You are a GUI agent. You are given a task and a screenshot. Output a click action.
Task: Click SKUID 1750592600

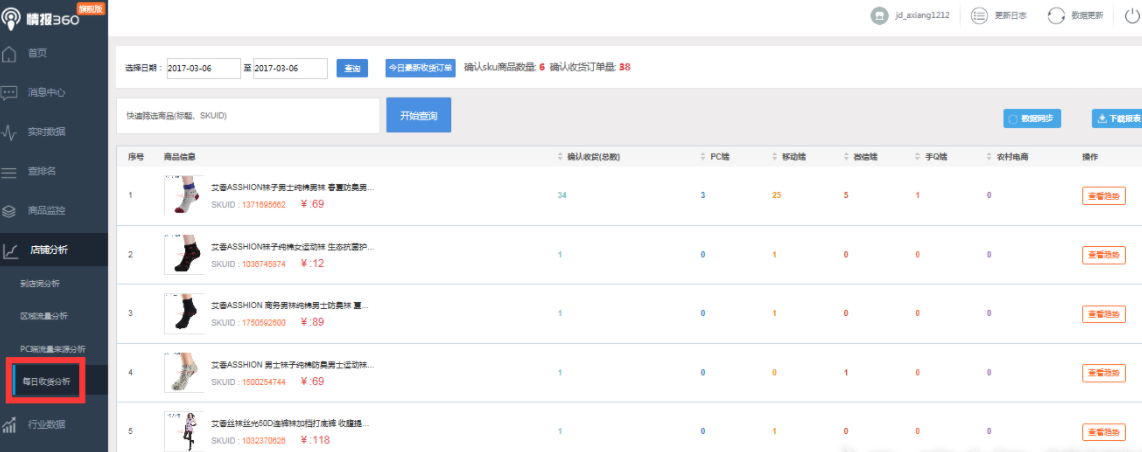tap(264, 323)
